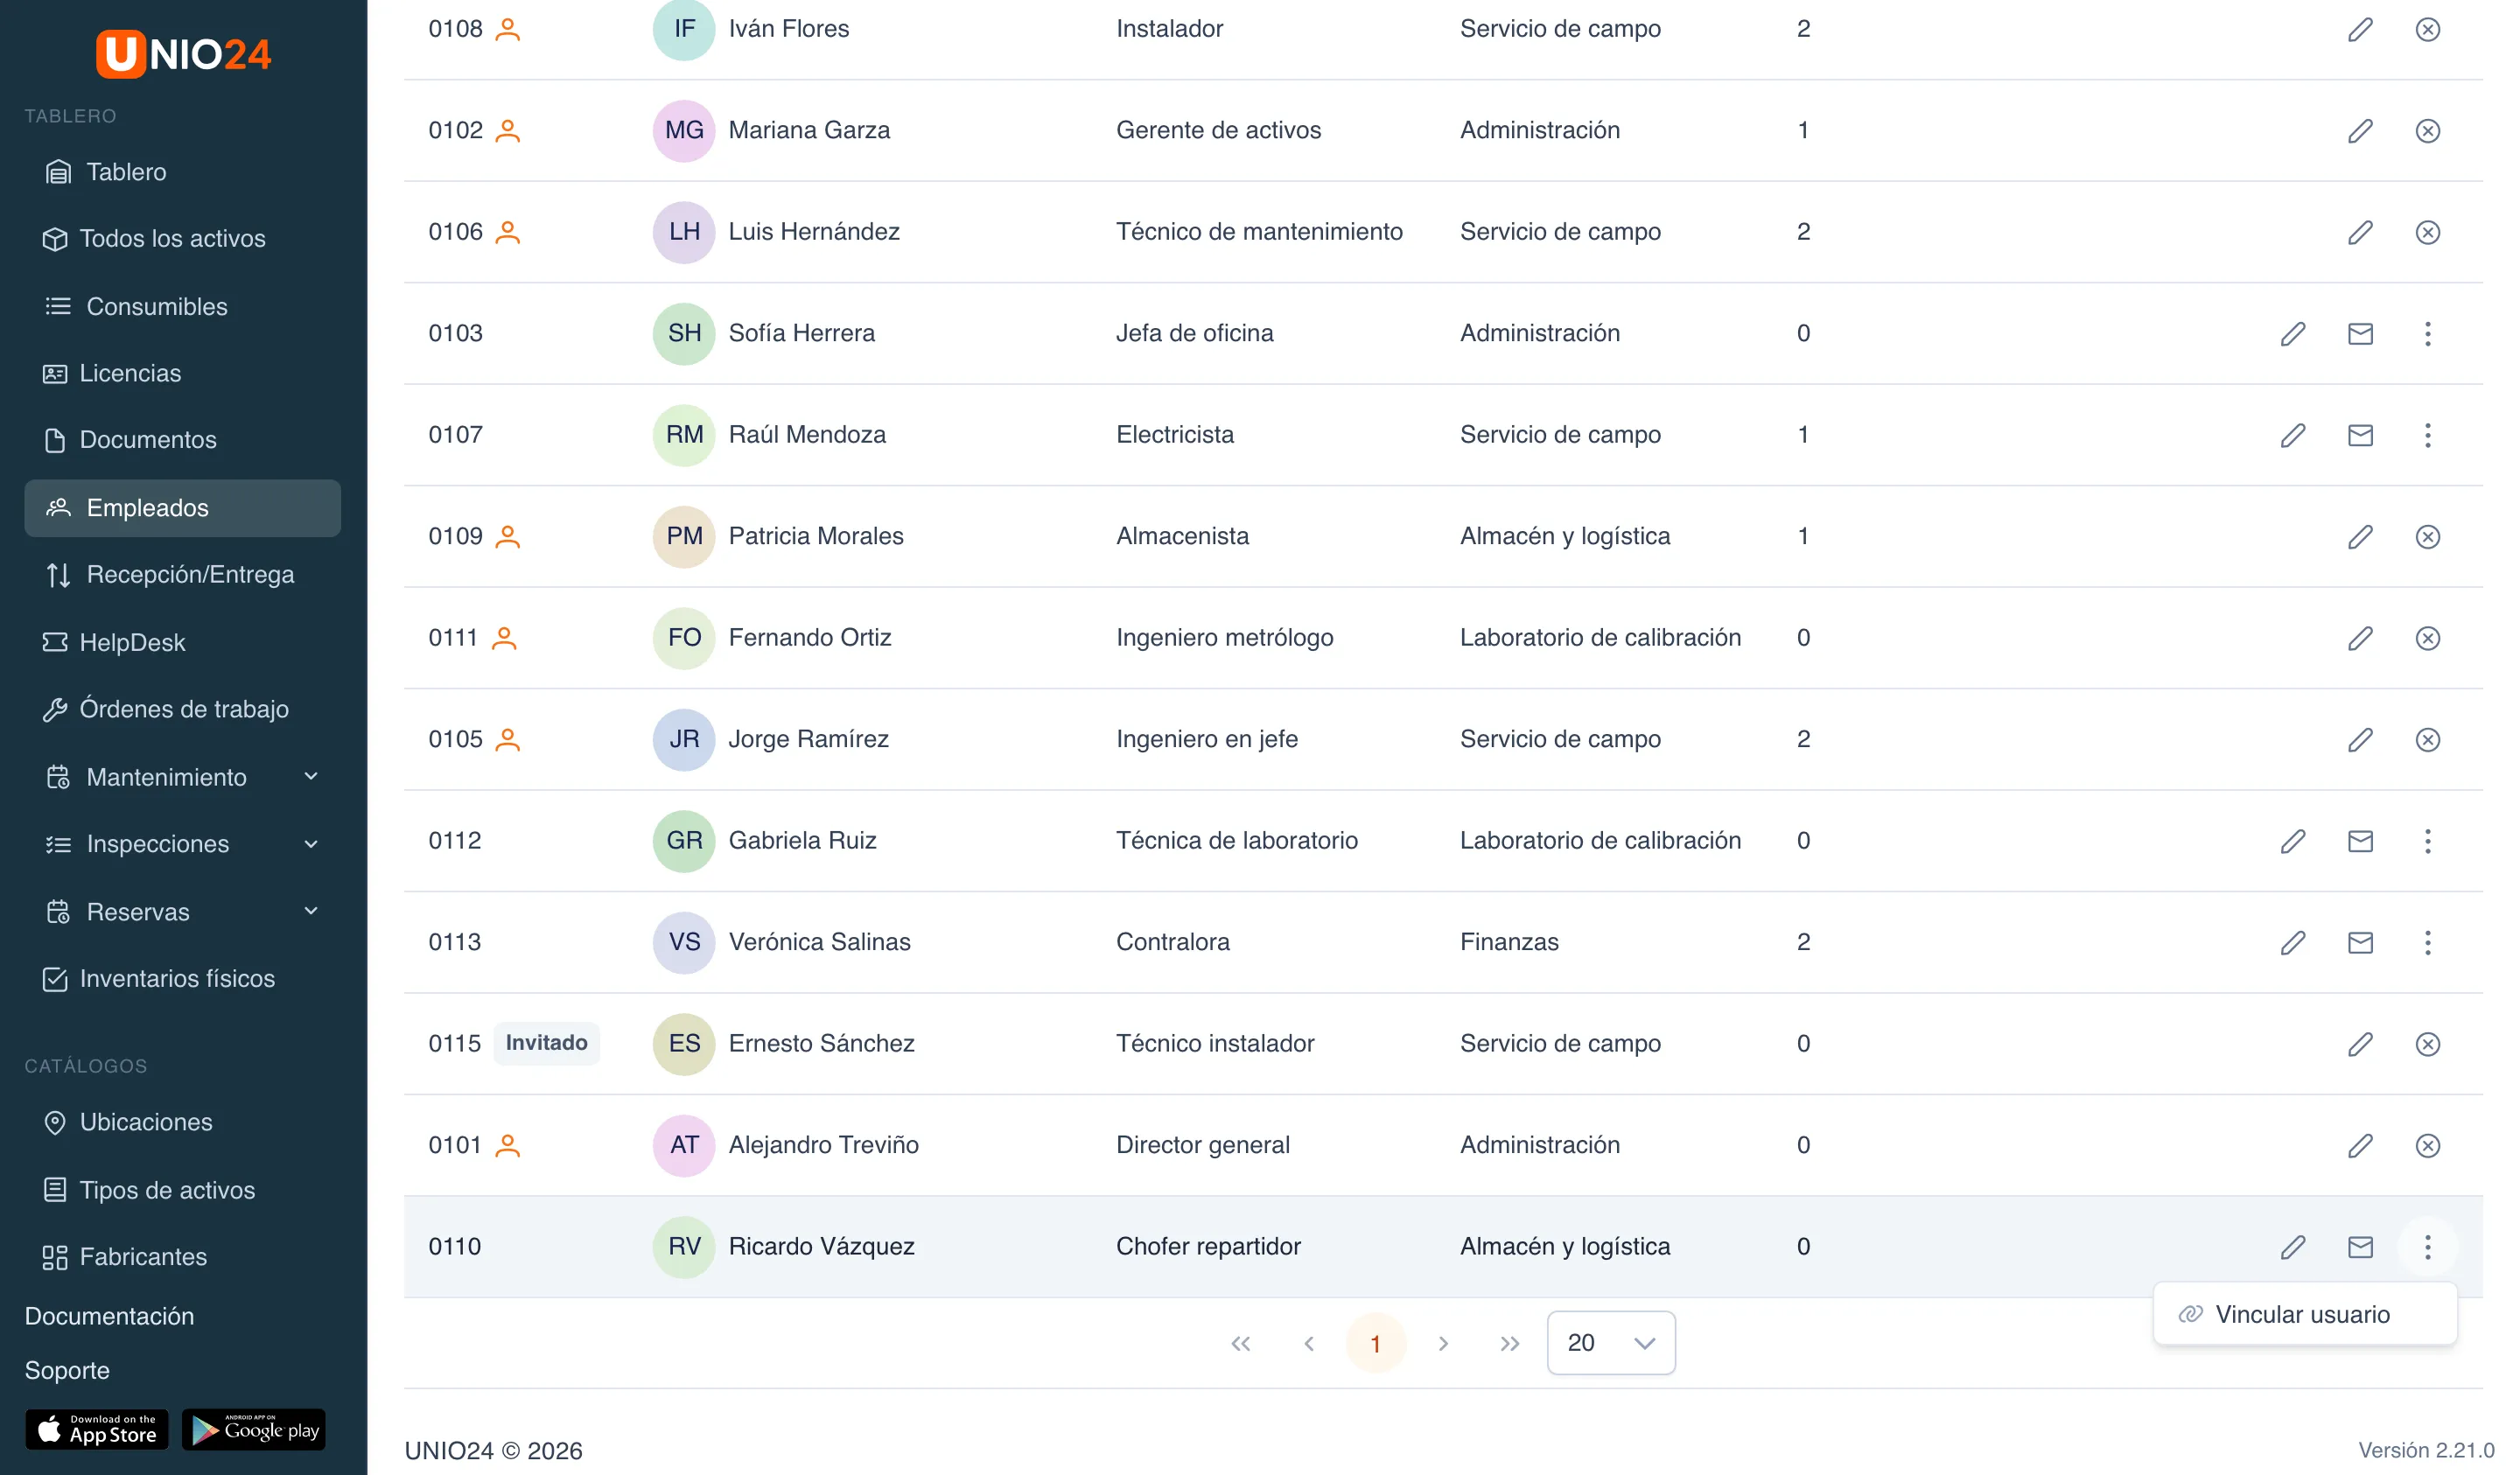Open three-dot menu for Raúl Mendoza
This screenshot has height=1475, width=2520.
tap(2427, 435)
